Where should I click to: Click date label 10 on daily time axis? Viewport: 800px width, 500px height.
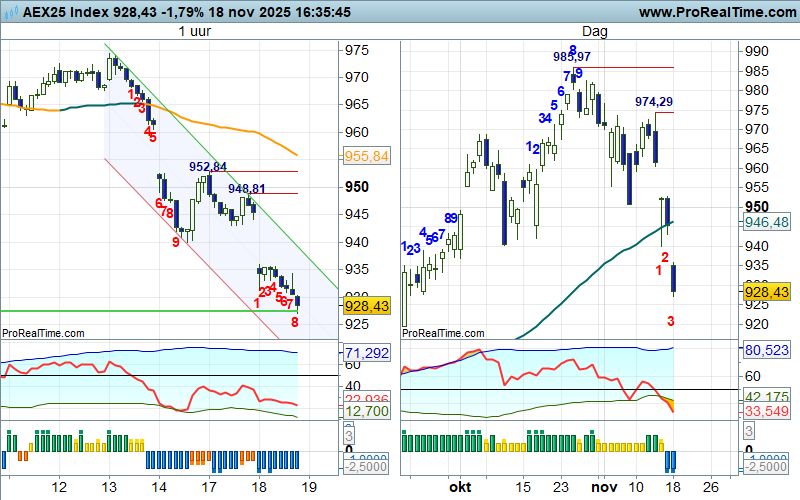tap(636, 487)
